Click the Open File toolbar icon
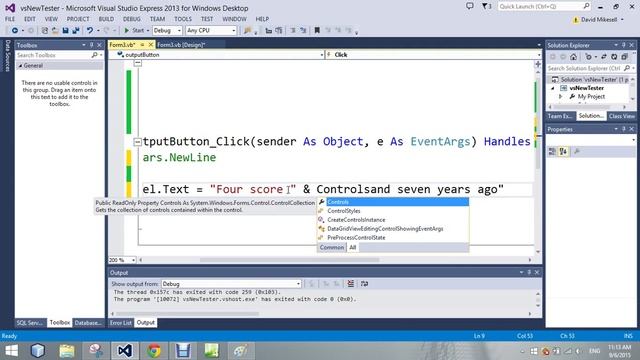The height and width of the screenshot is (360, 640). coord(55,31)
